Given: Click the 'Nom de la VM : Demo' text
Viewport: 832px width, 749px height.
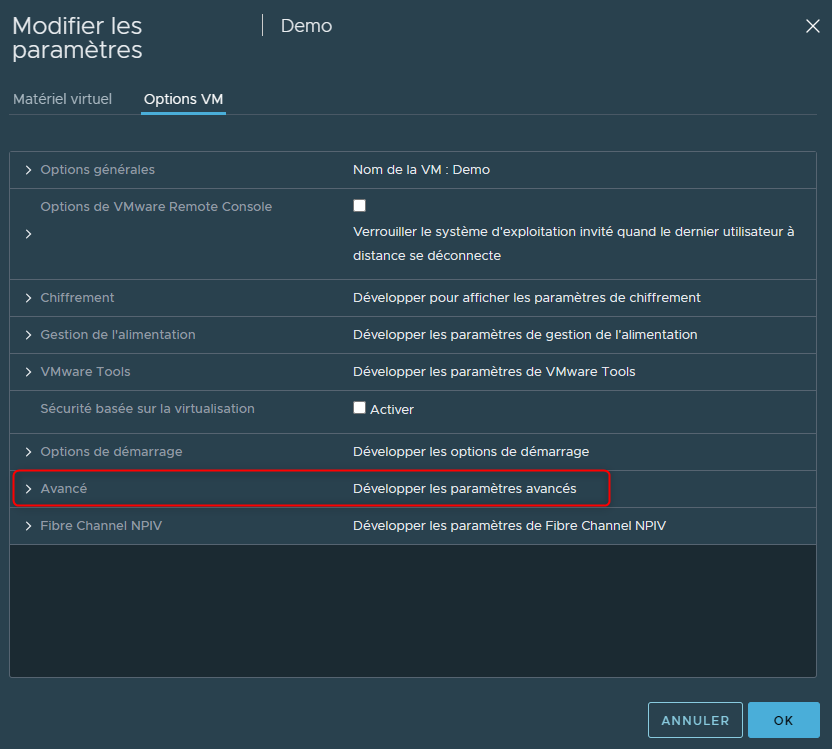Looking at the screenshot, I should 421,170.
